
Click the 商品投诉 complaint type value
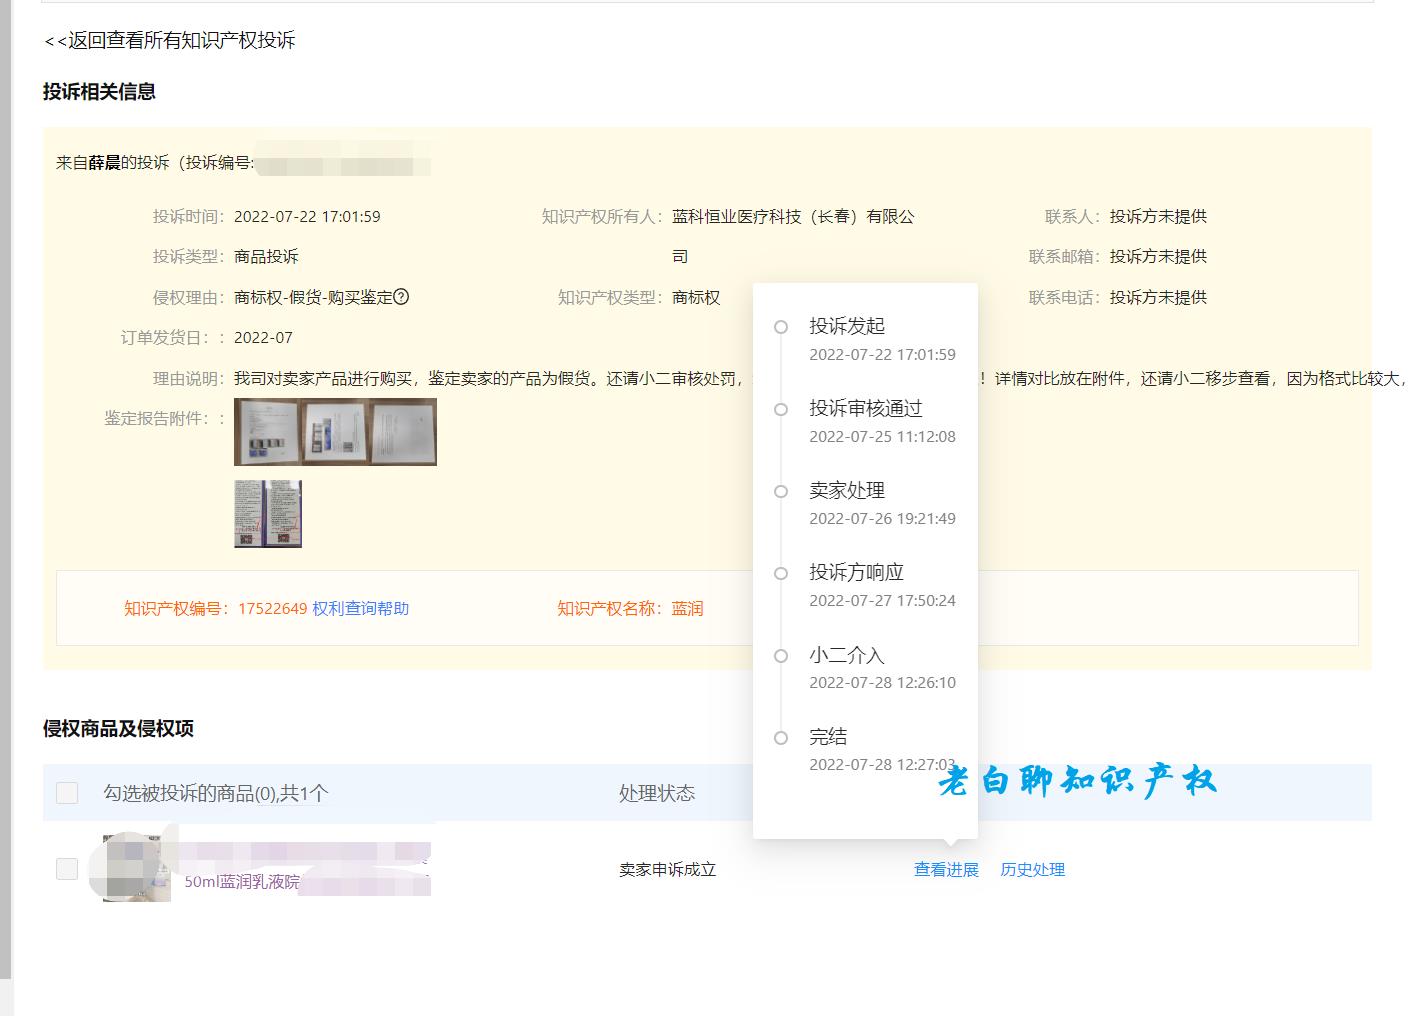pyautogui.click(x=266, y=256)
